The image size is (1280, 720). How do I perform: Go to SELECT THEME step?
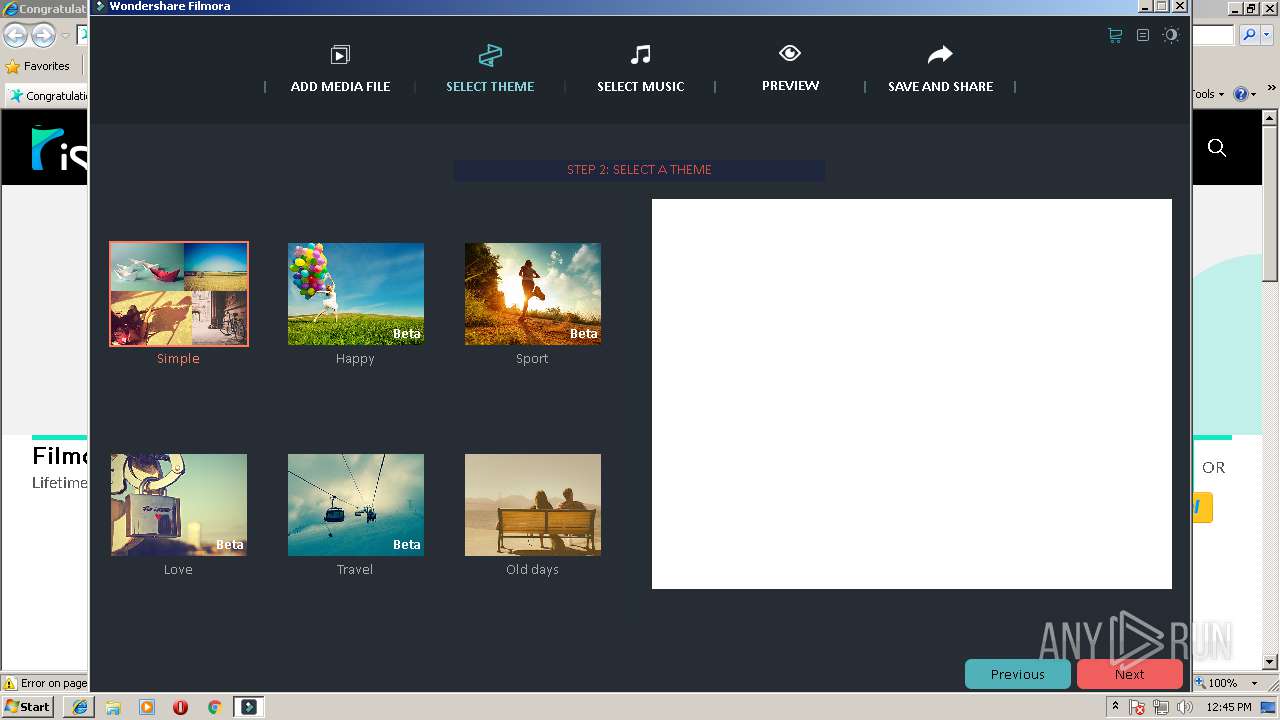pos(490,87)
